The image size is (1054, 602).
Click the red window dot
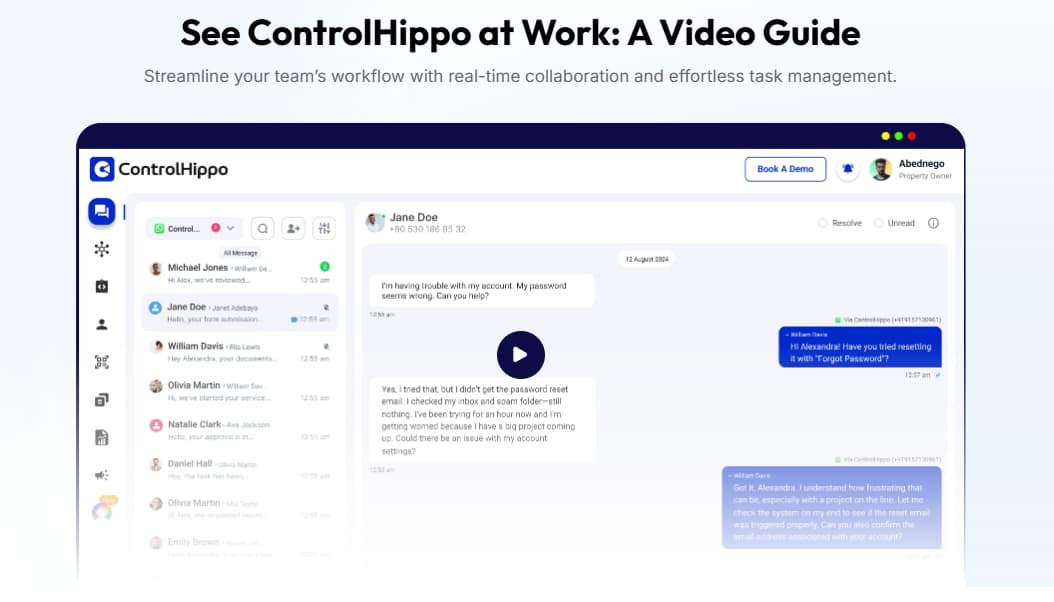tap(911, 136)
